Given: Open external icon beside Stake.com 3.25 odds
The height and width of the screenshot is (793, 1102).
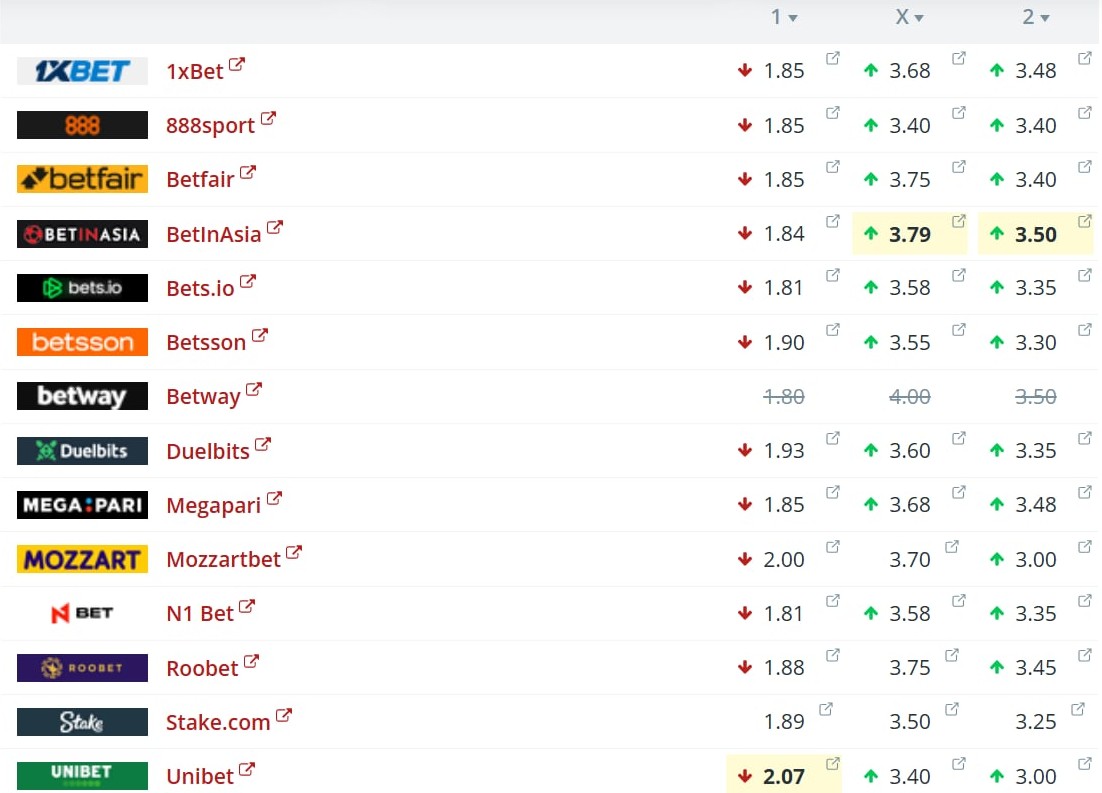Looking at the screenshot, I should pyautogui.click(x=1077, y=709).
